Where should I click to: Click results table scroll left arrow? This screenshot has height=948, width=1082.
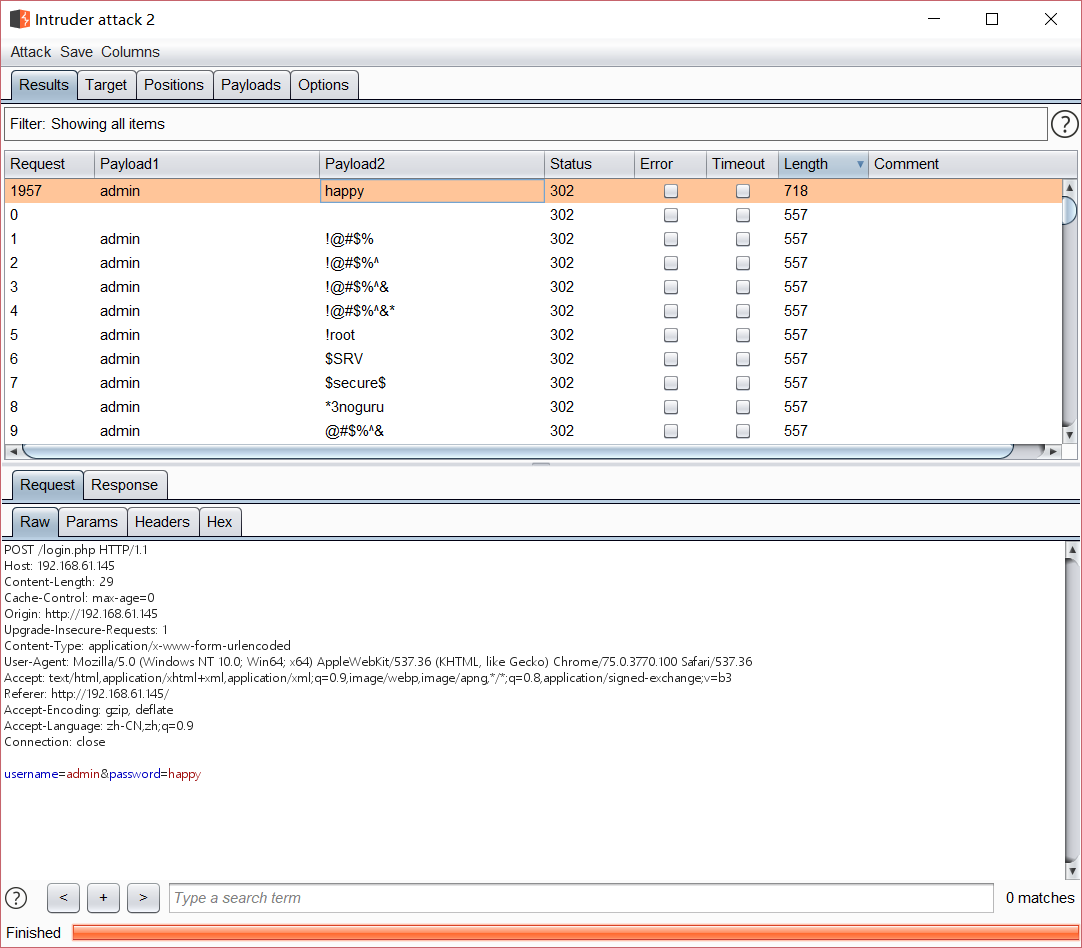13,451
